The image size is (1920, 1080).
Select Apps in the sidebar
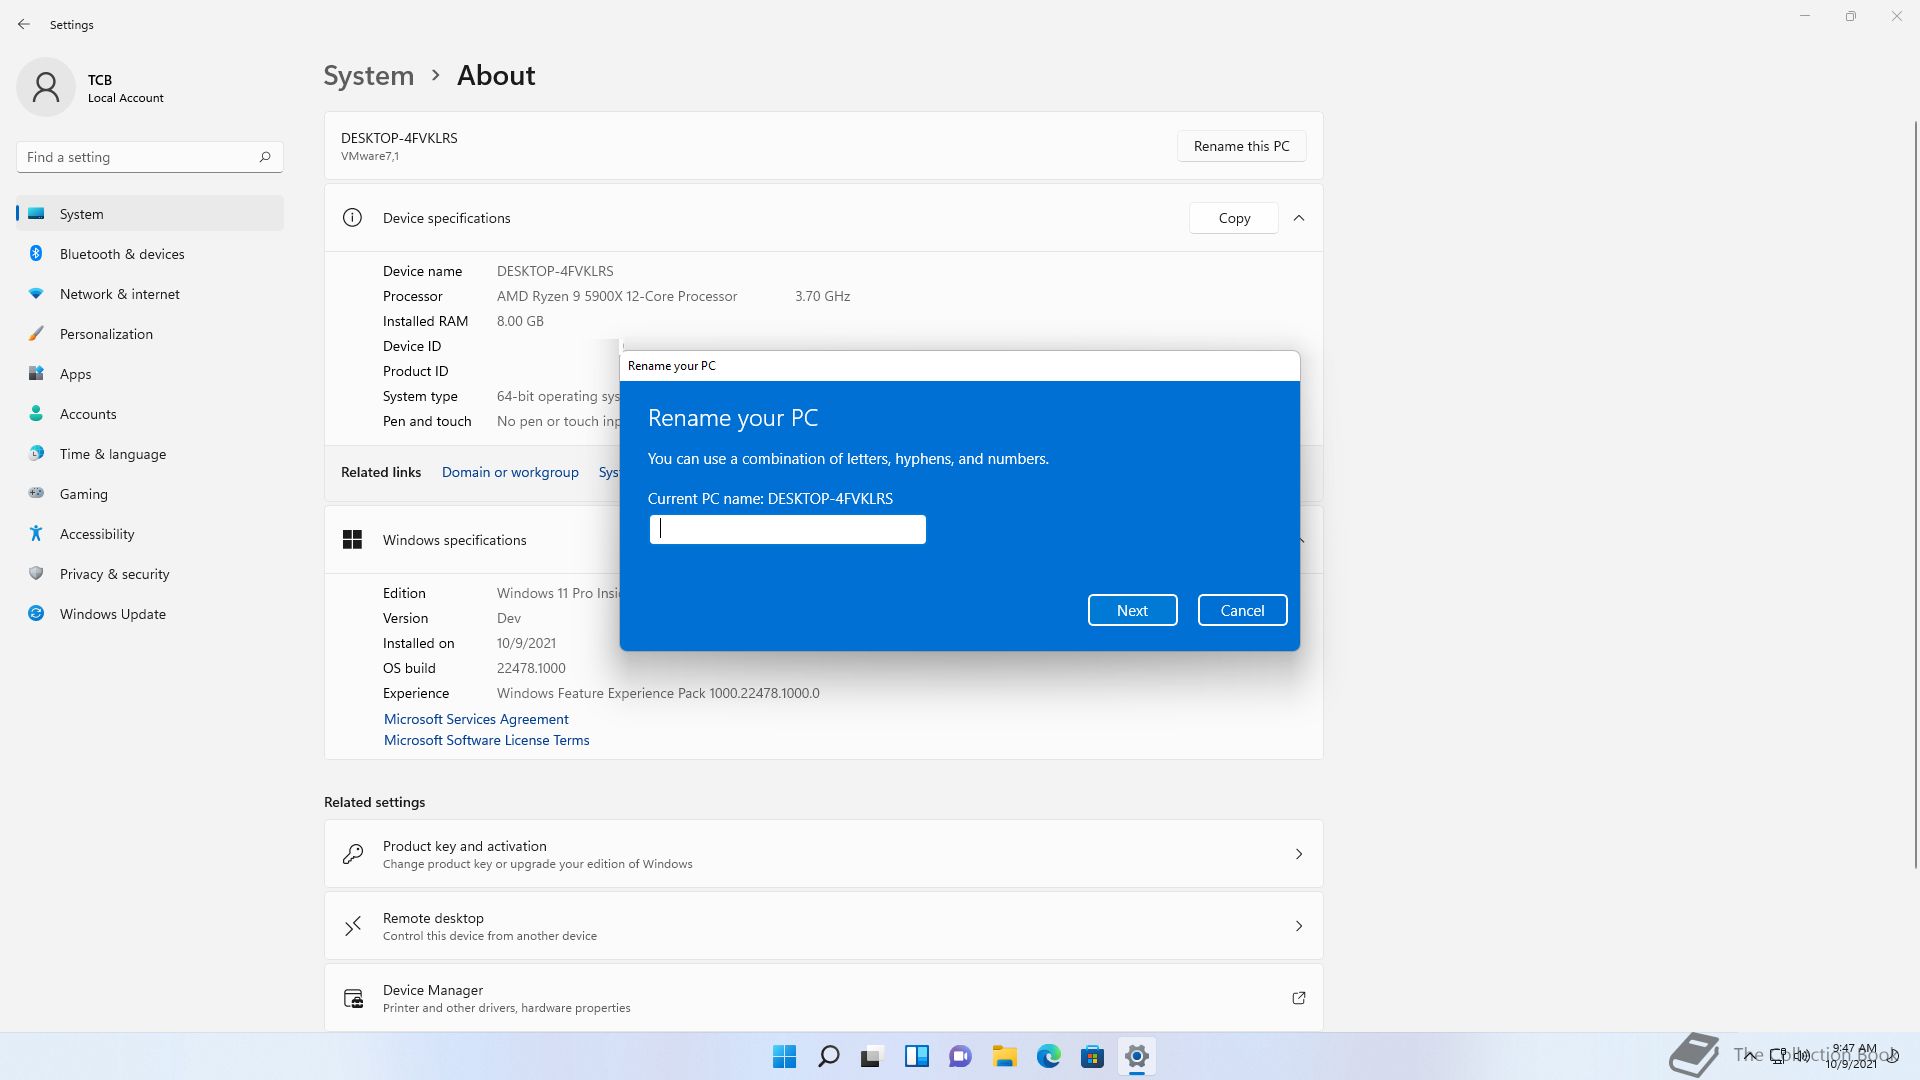(150, 374)
